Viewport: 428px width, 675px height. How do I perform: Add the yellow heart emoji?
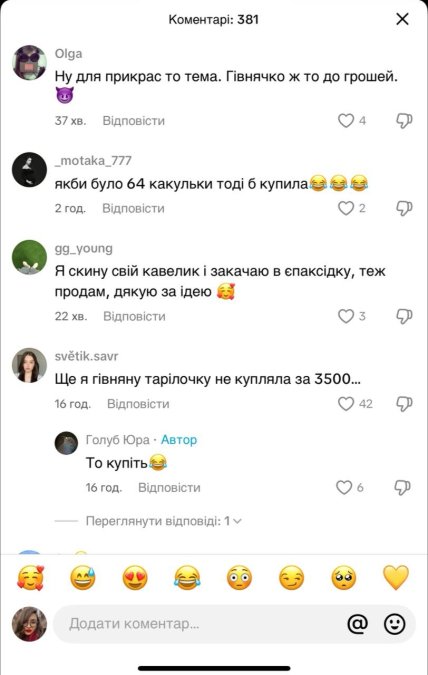pyautogui.click(x=396, y=577)
